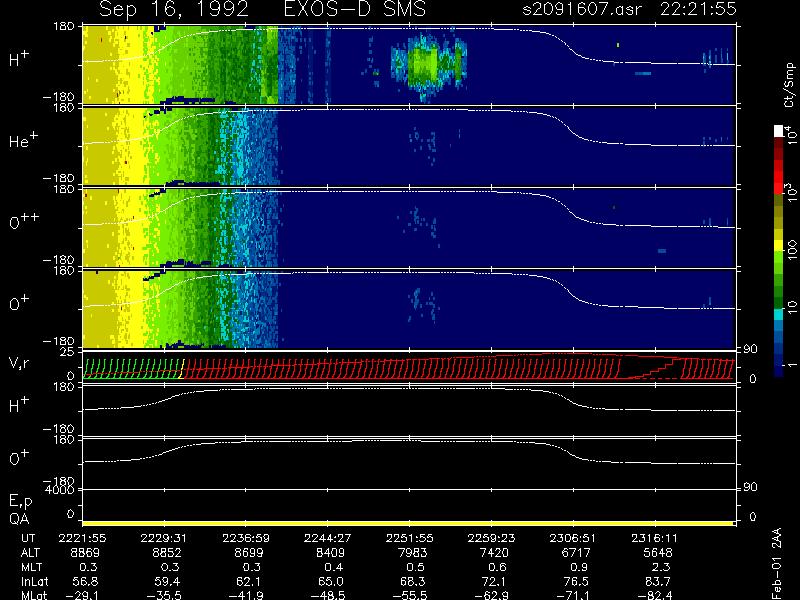800x600 pixels.
Task: Click the UT value "2229:31"
Action: (x=164, y=538)
